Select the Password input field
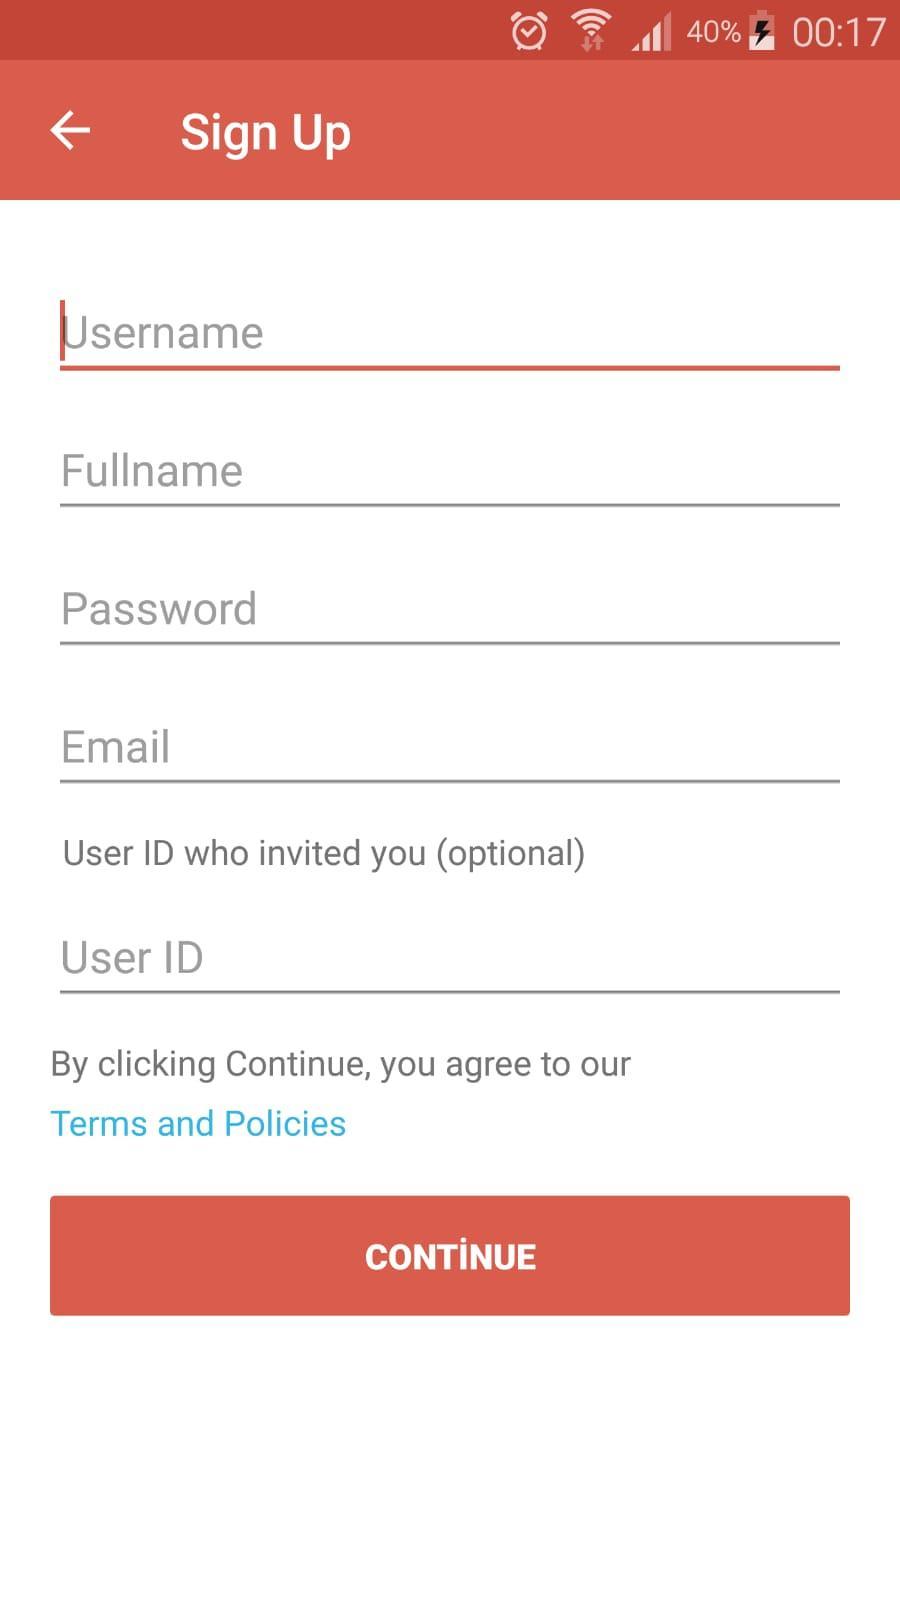This screenshot has height=1600, width=900. point(450,609)
